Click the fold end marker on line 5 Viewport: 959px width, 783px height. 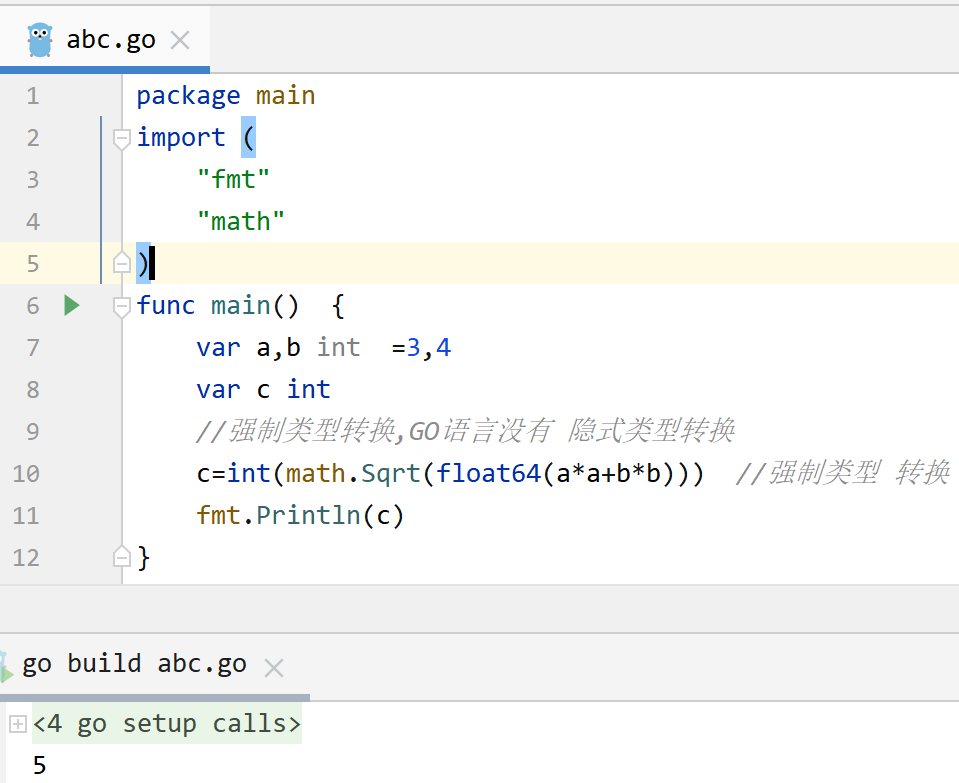(122, 264)
